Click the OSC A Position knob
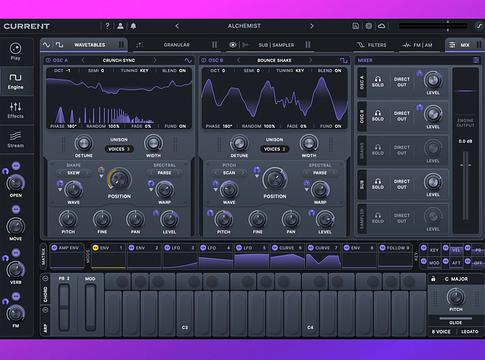Image resolution: width=485 pixels, height=360 pixels. point(119,179)
